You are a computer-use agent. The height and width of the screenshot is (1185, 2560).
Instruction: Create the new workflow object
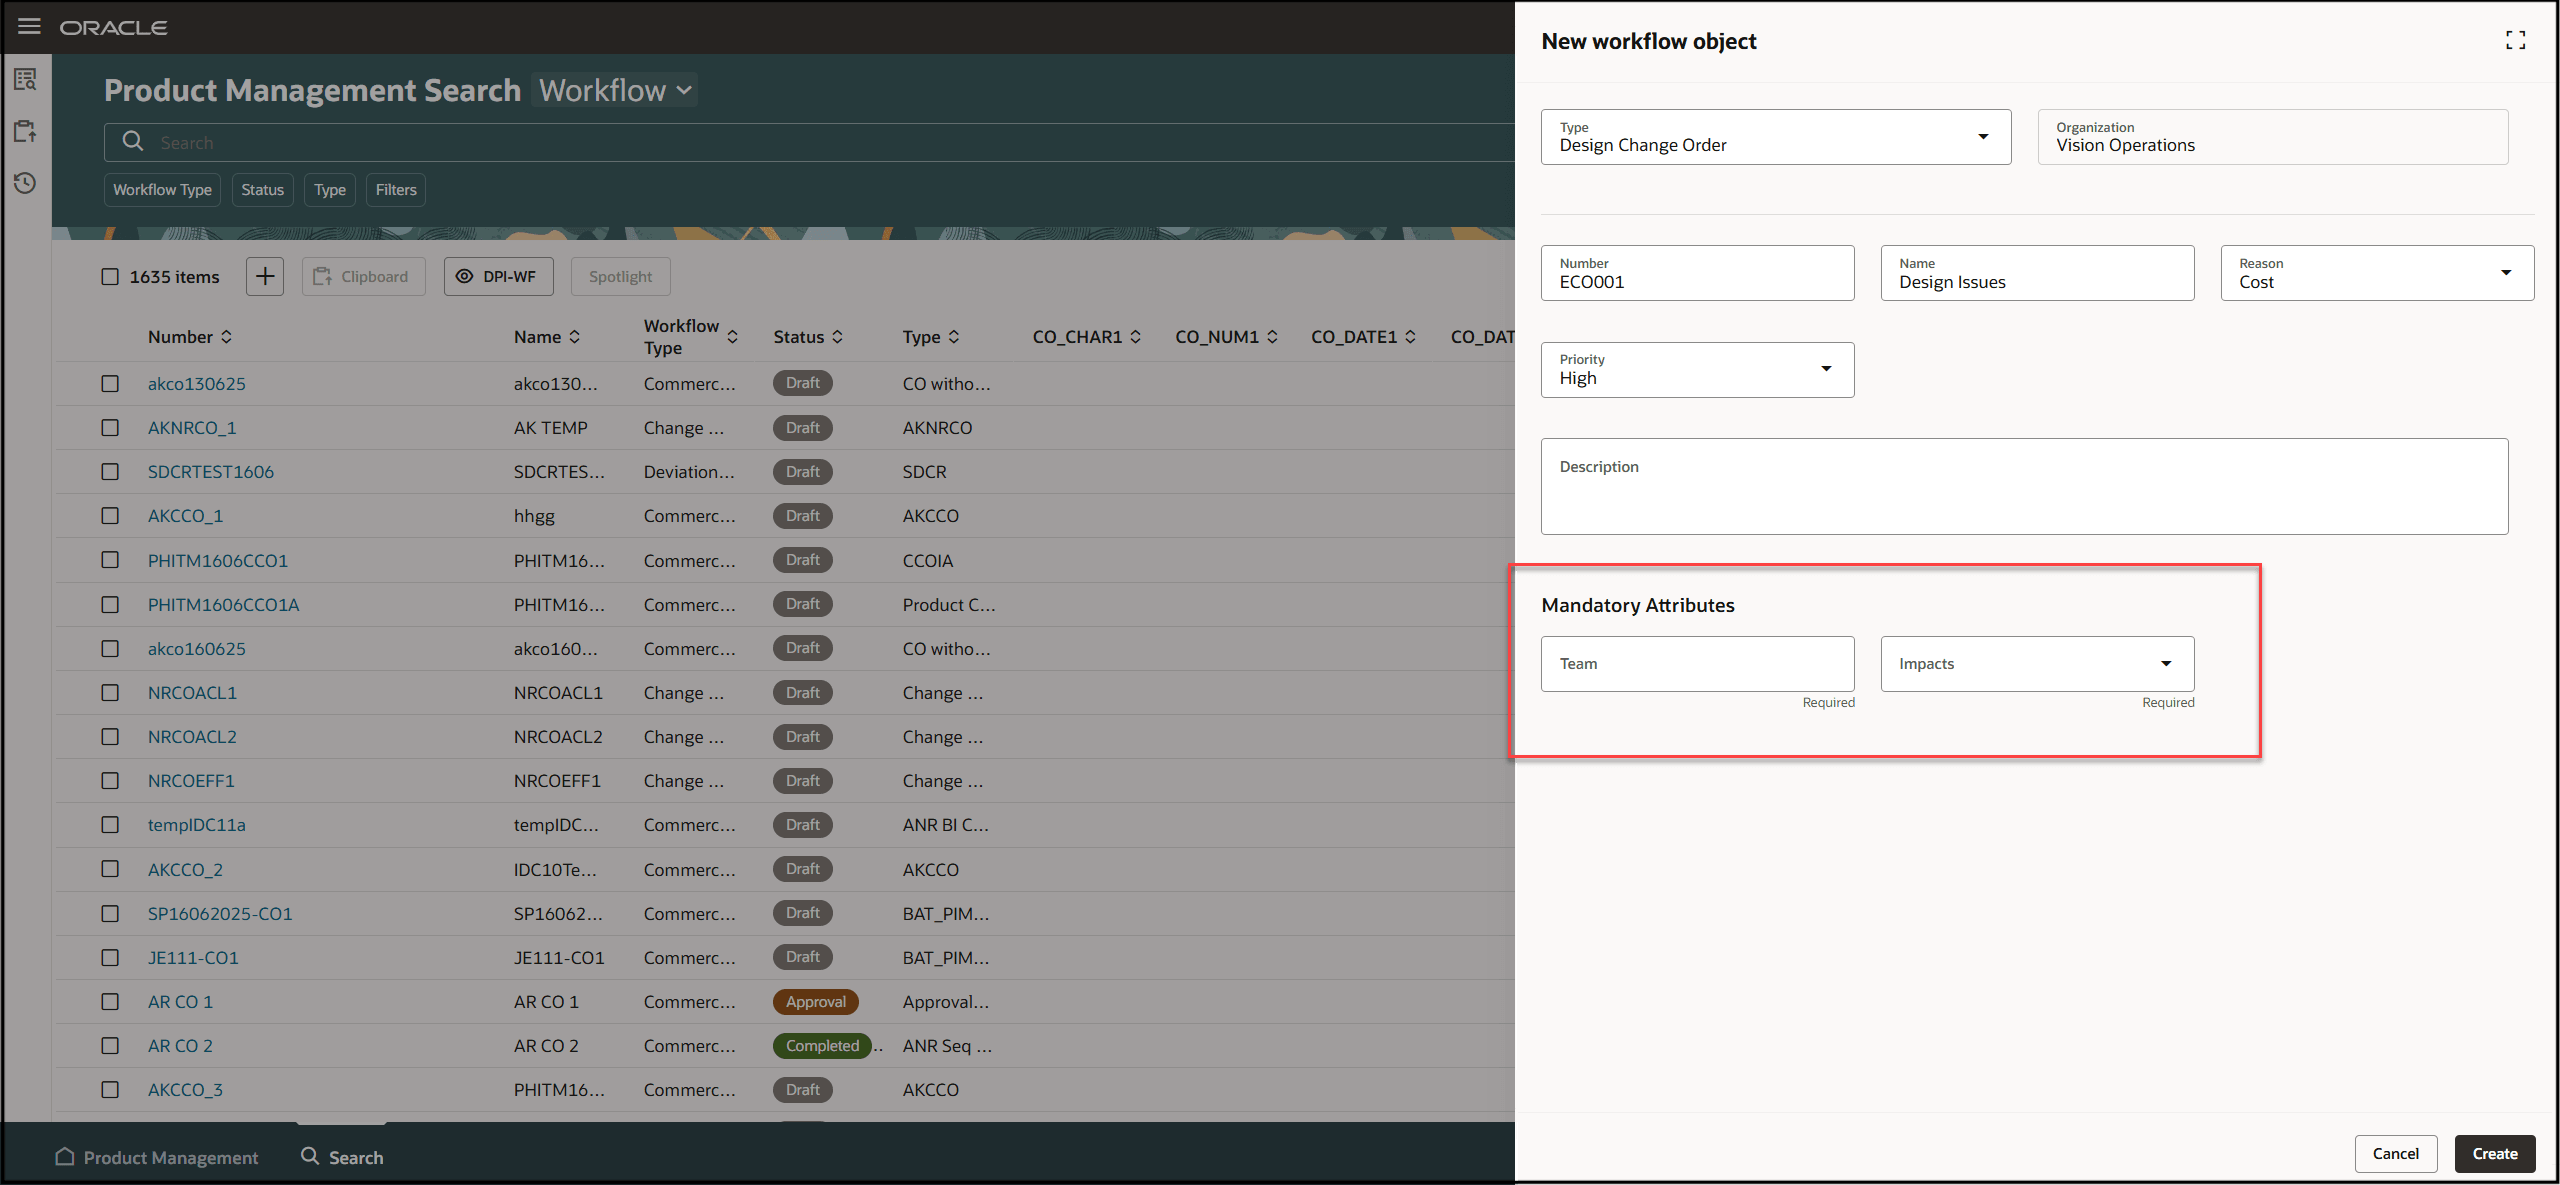pos(2494,1154)
